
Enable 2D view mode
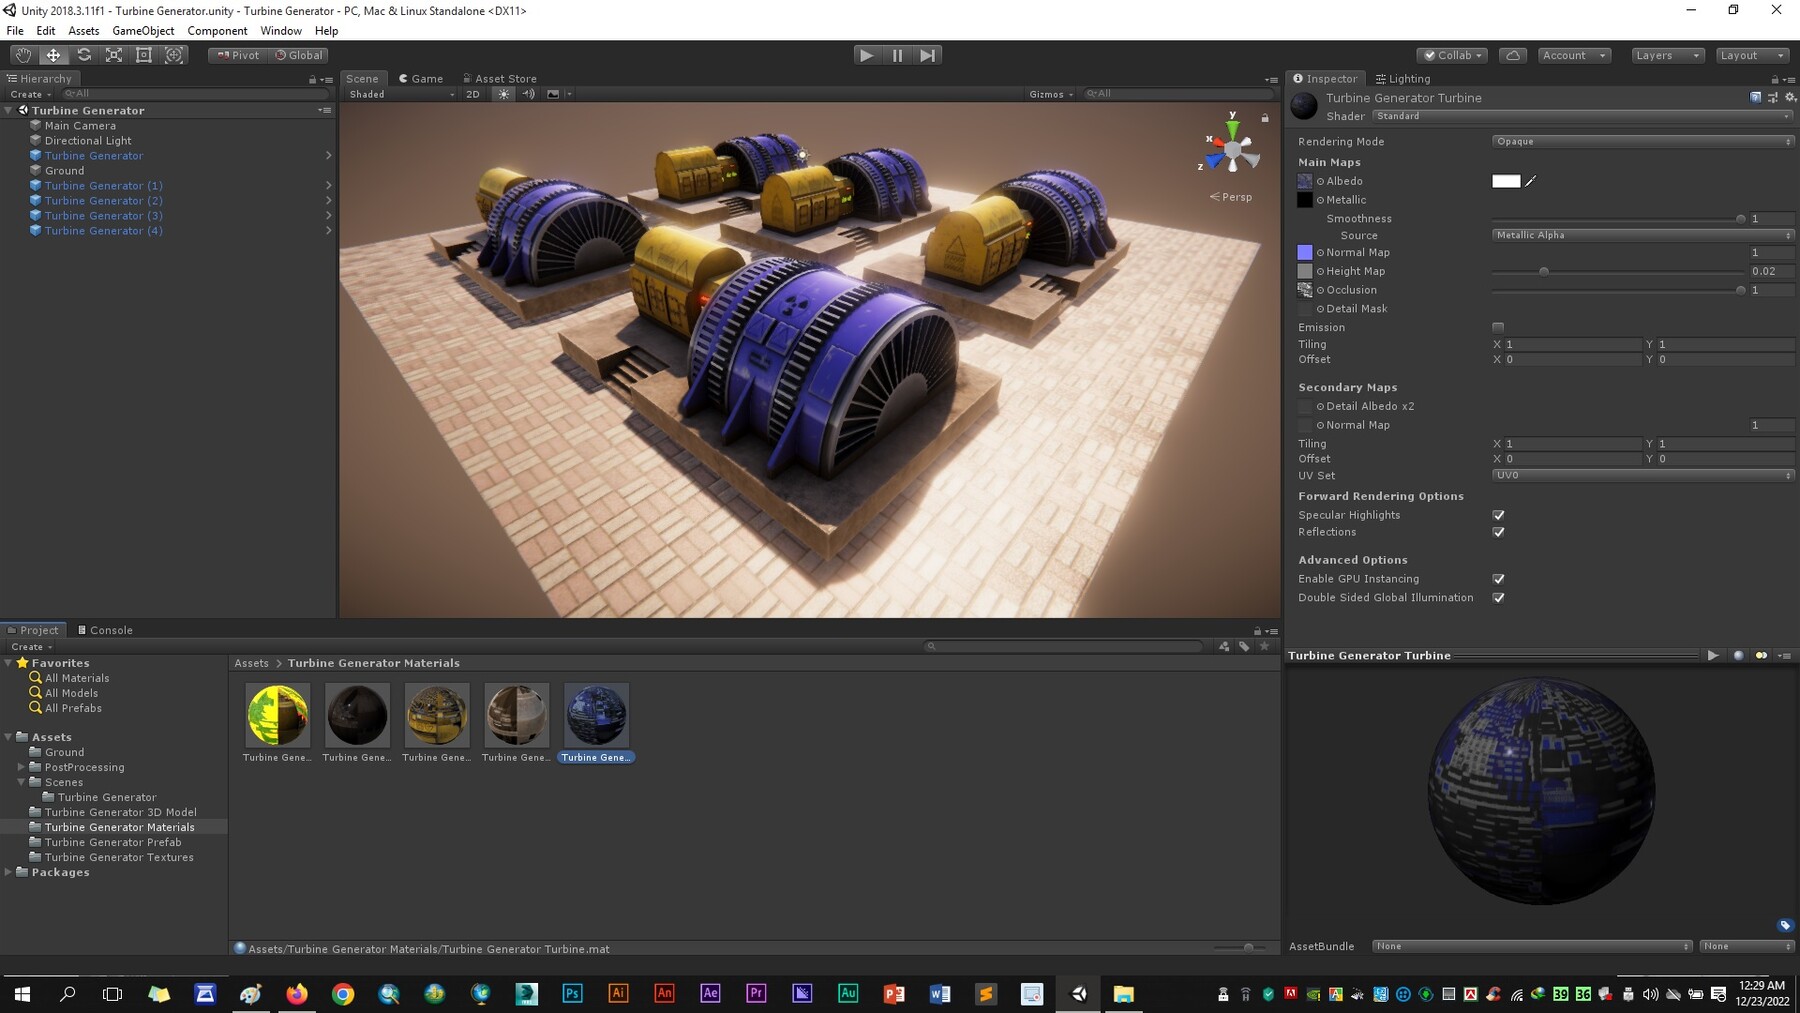(472, 94)
